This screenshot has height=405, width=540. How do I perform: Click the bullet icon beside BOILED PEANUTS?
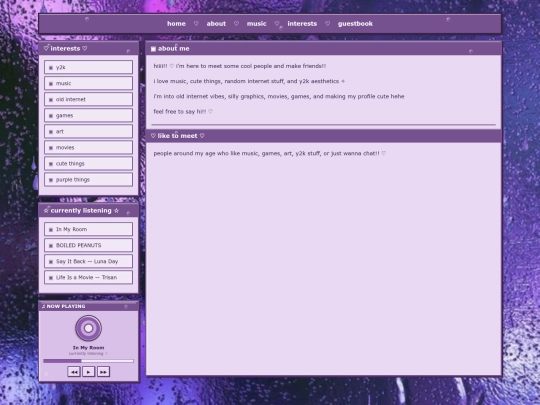click(x=51, y=246)
